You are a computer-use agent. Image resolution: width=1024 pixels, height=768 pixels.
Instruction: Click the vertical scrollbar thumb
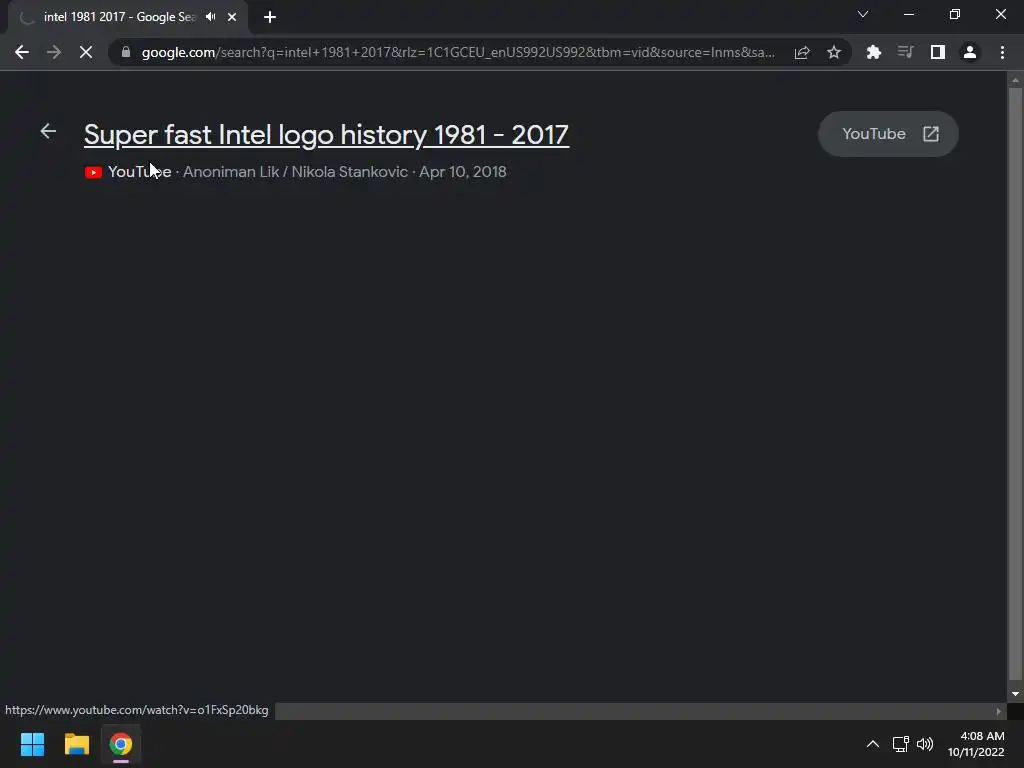[x=1015, y=383]
